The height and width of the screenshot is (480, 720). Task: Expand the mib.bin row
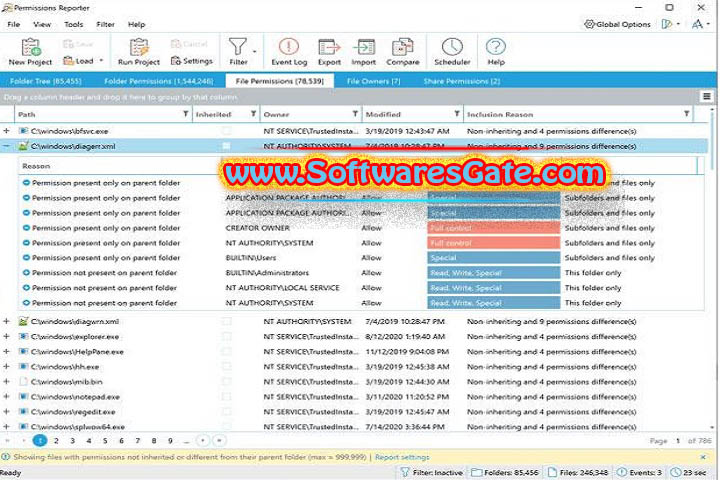6,382
